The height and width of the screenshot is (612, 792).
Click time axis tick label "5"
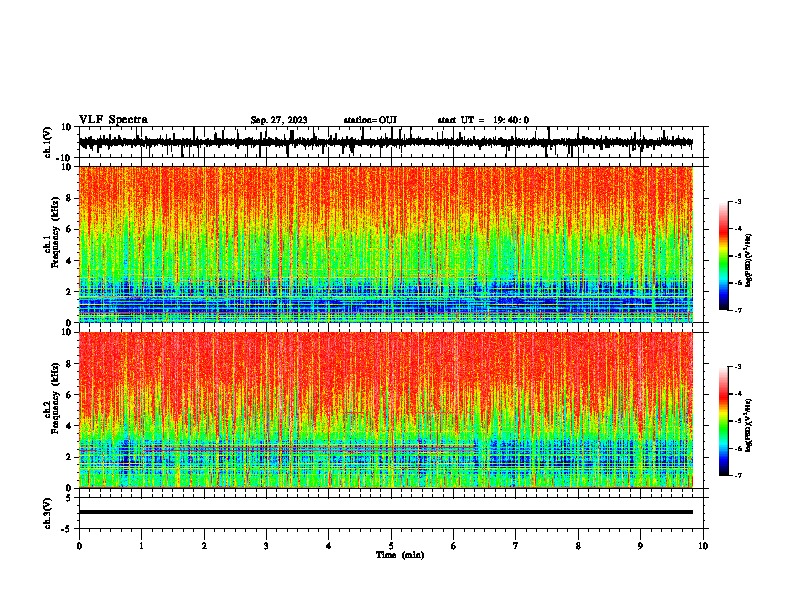click(391, 546)
